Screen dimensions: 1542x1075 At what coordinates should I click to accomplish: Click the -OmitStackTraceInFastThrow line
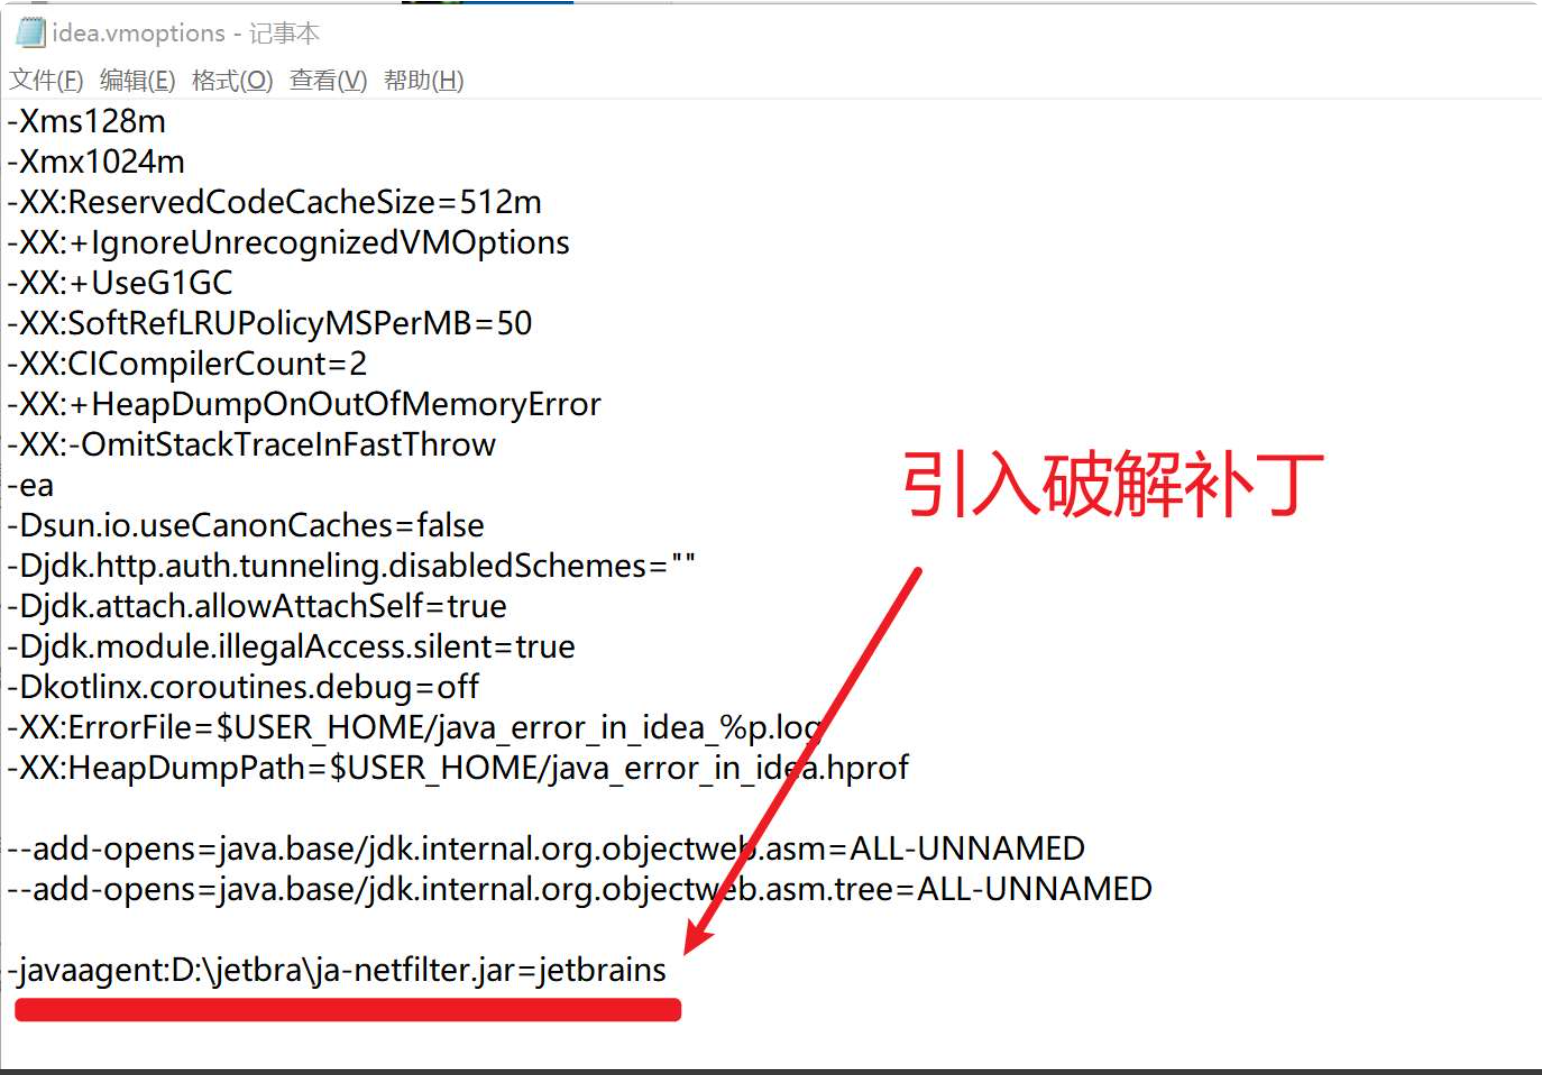pyautogui.click(x=251, y=444)
